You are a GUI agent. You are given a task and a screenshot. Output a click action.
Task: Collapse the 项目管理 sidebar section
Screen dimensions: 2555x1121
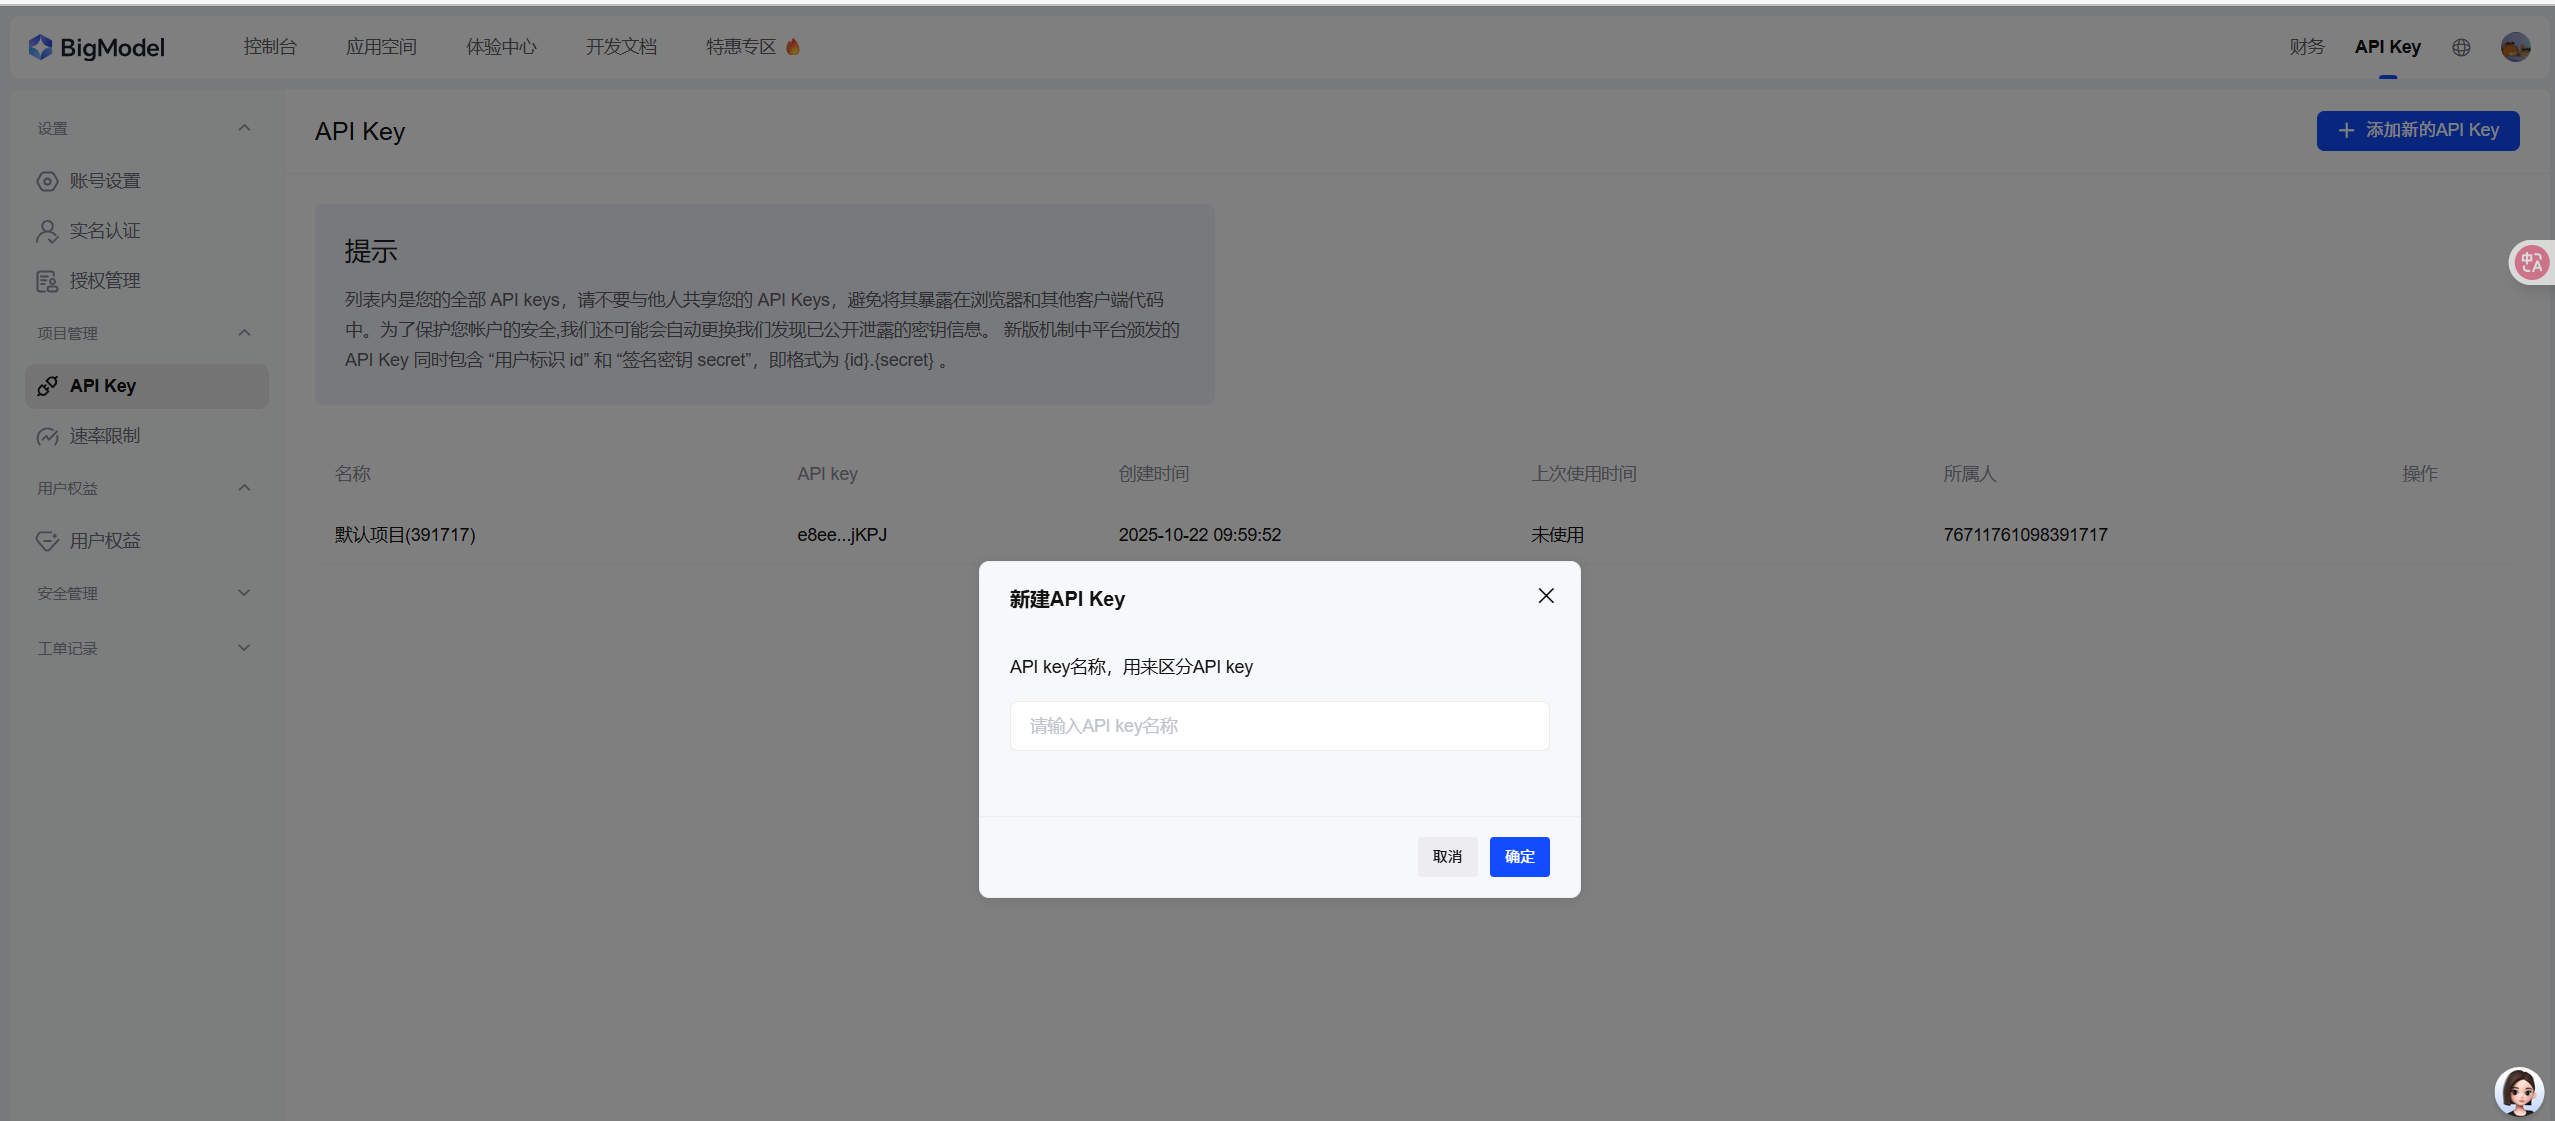[x=244, y=333]
